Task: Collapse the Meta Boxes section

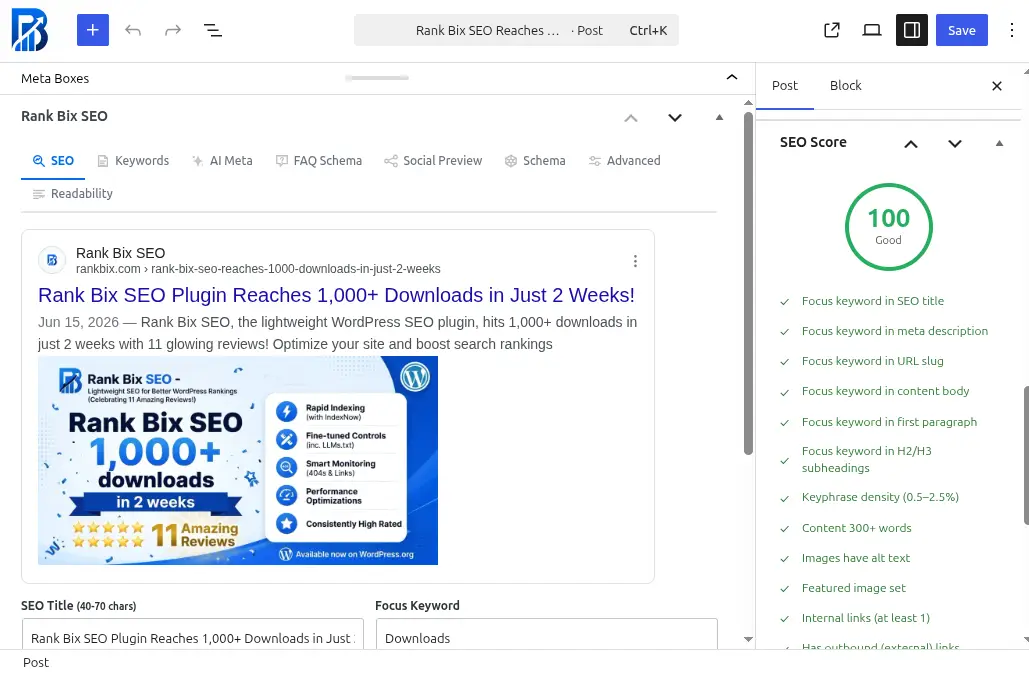Action: point(732,78)
